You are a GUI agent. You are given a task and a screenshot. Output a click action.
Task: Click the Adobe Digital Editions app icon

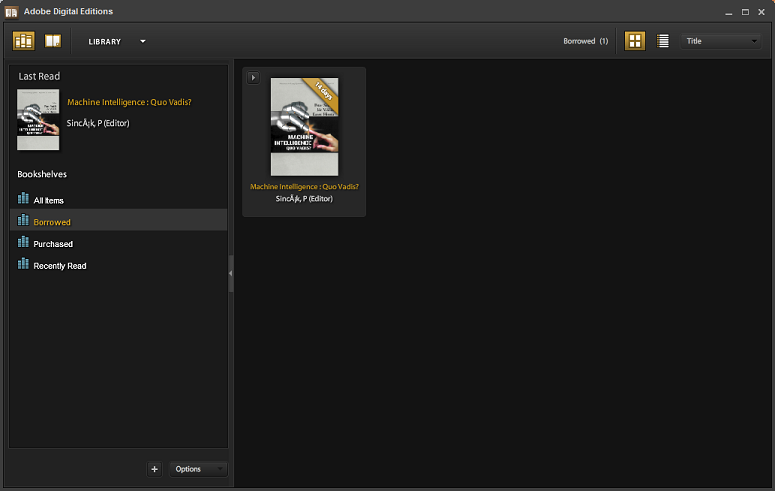(x=11, y=11)
